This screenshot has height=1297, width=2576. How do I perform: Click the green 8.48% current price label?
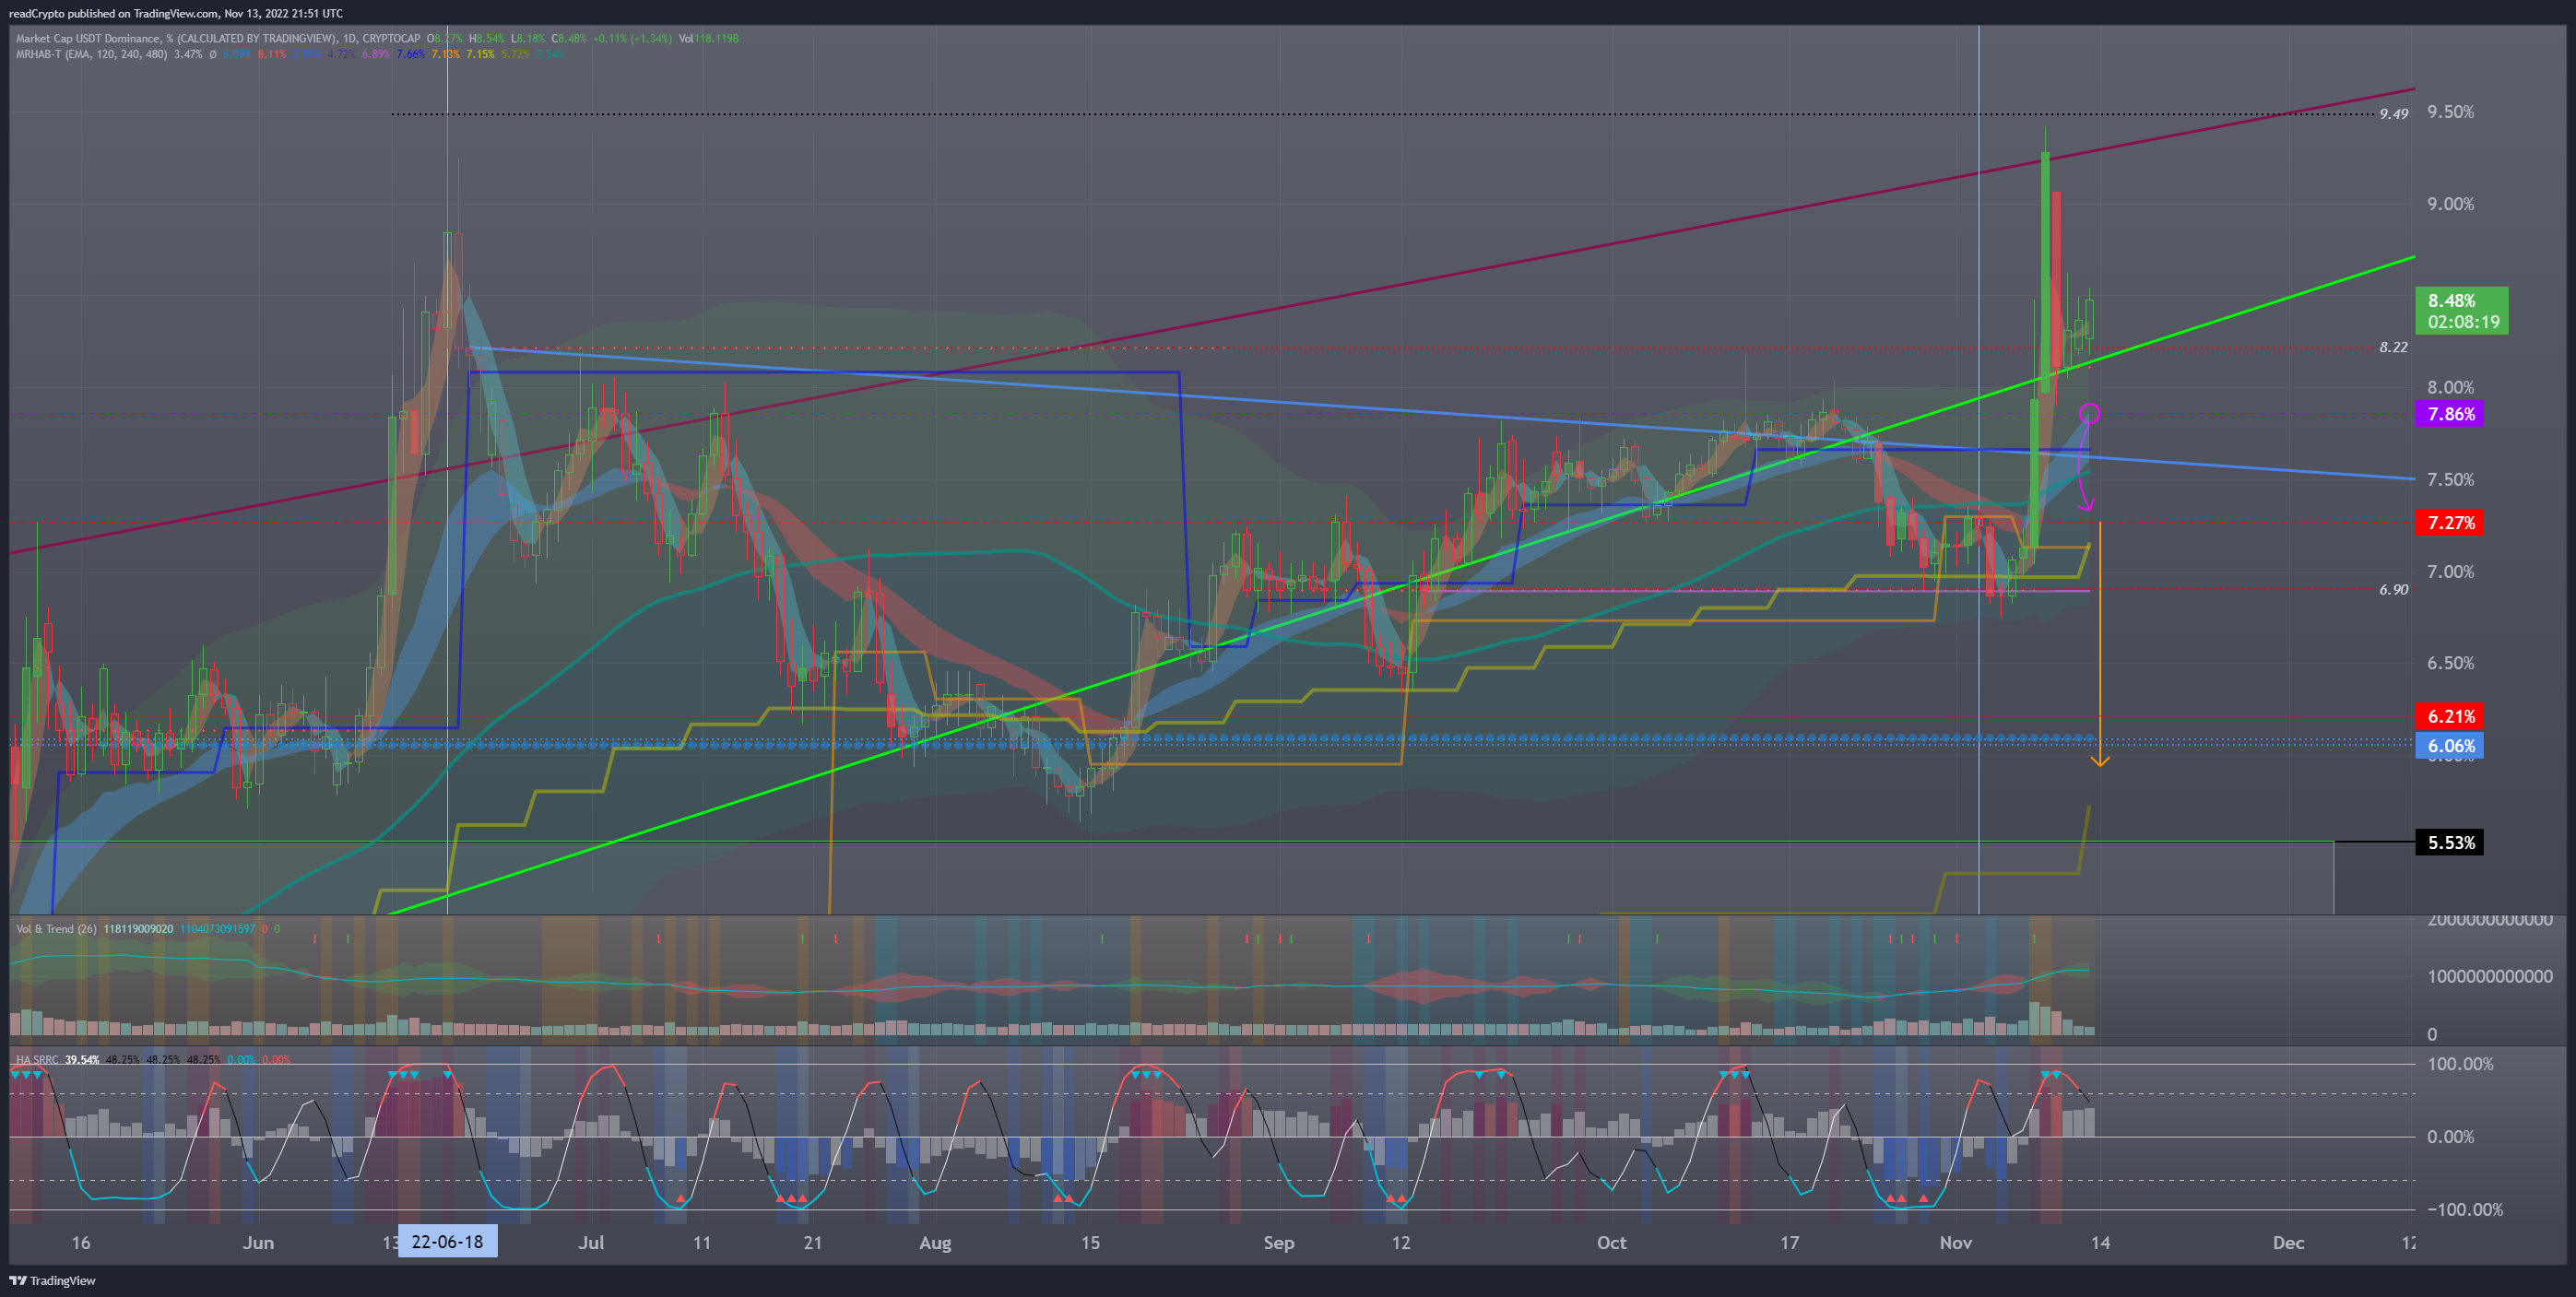pyautogui.click(x=2462, y=311)
